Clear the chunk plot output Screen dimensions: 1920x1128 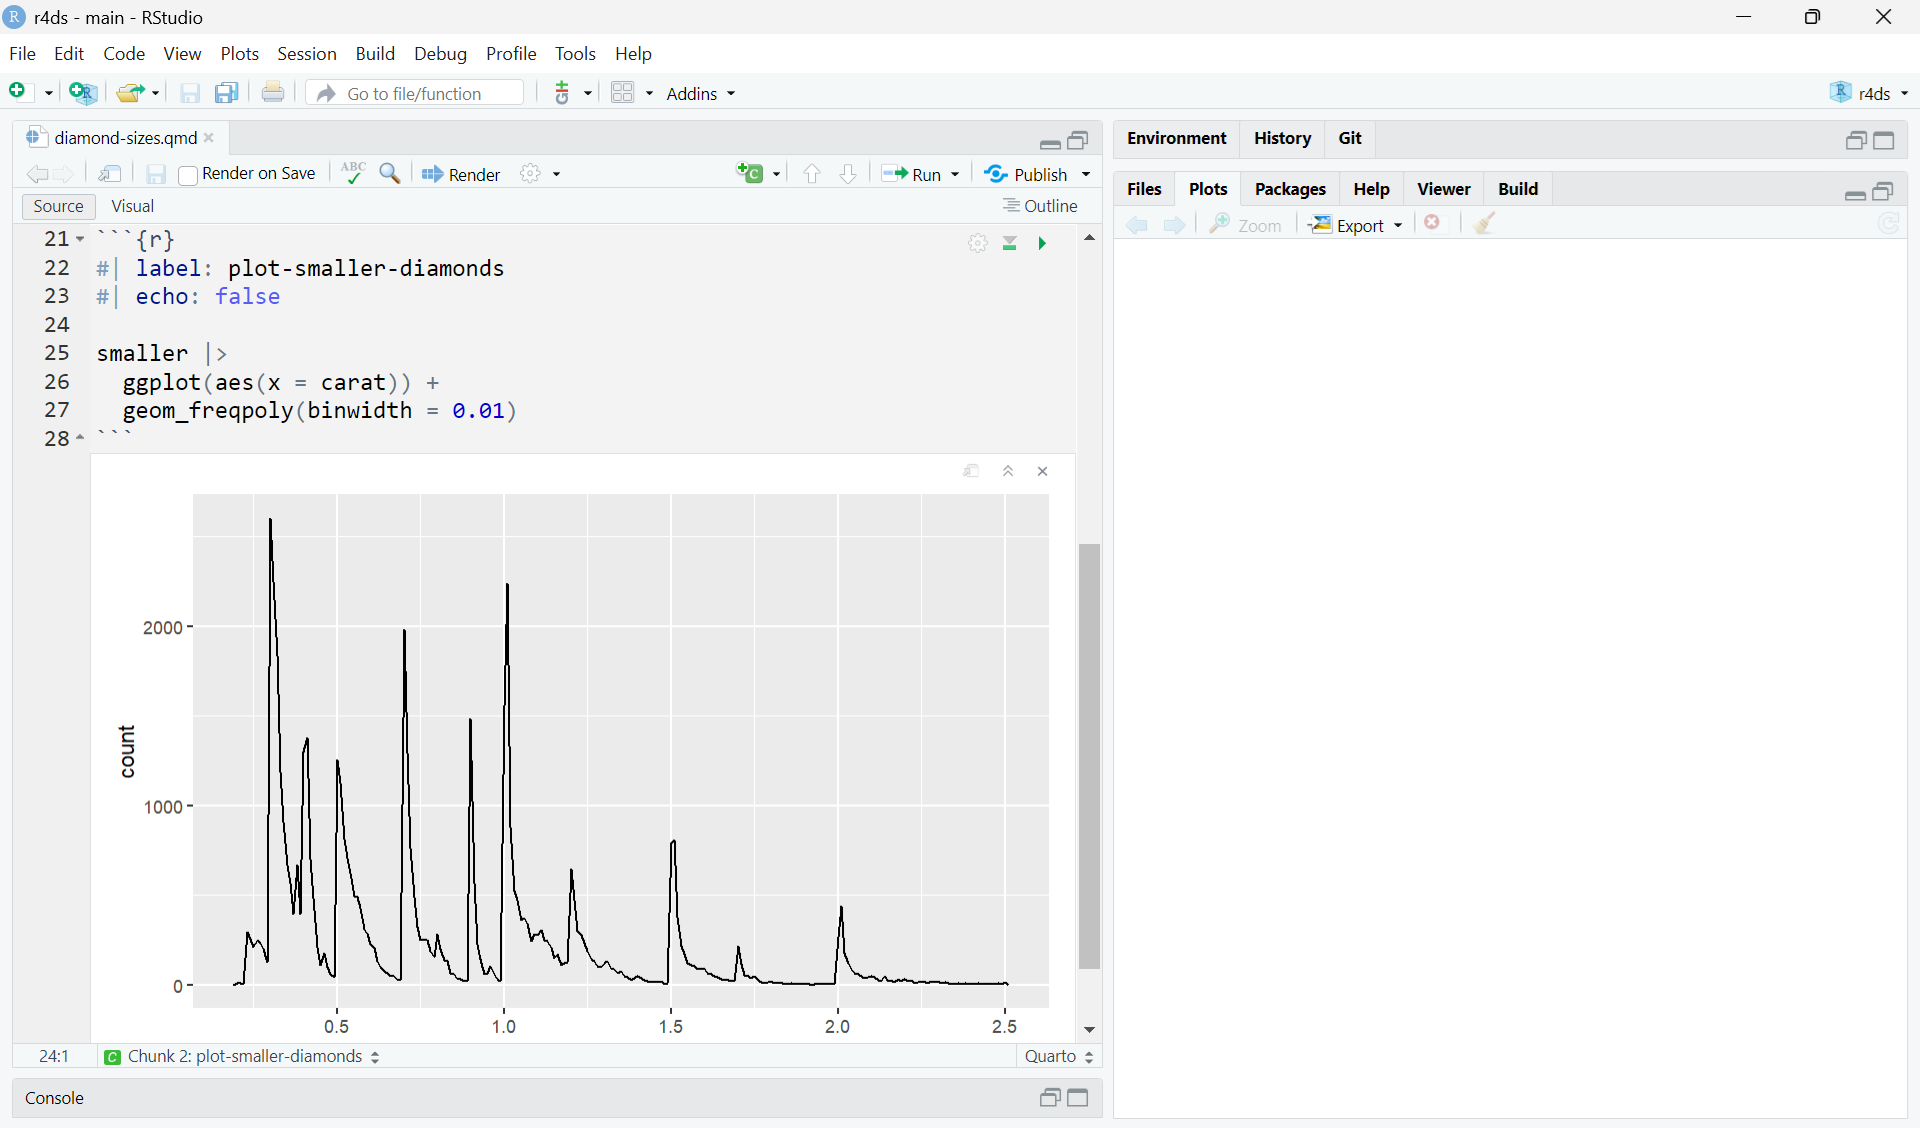coord(1043,471)
